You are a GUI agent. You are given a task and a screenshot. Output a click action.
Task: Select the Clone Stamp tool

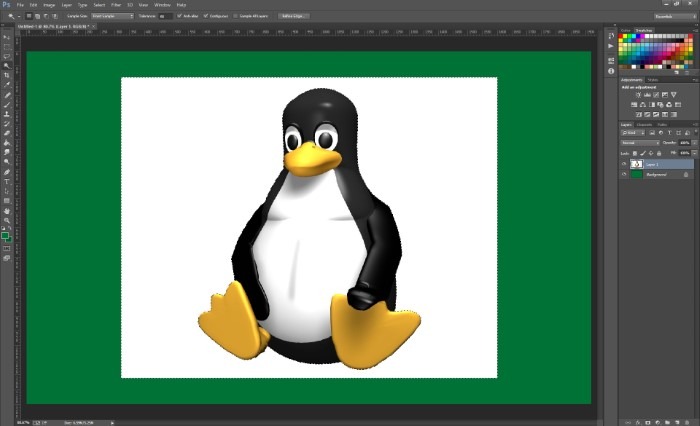7,114
